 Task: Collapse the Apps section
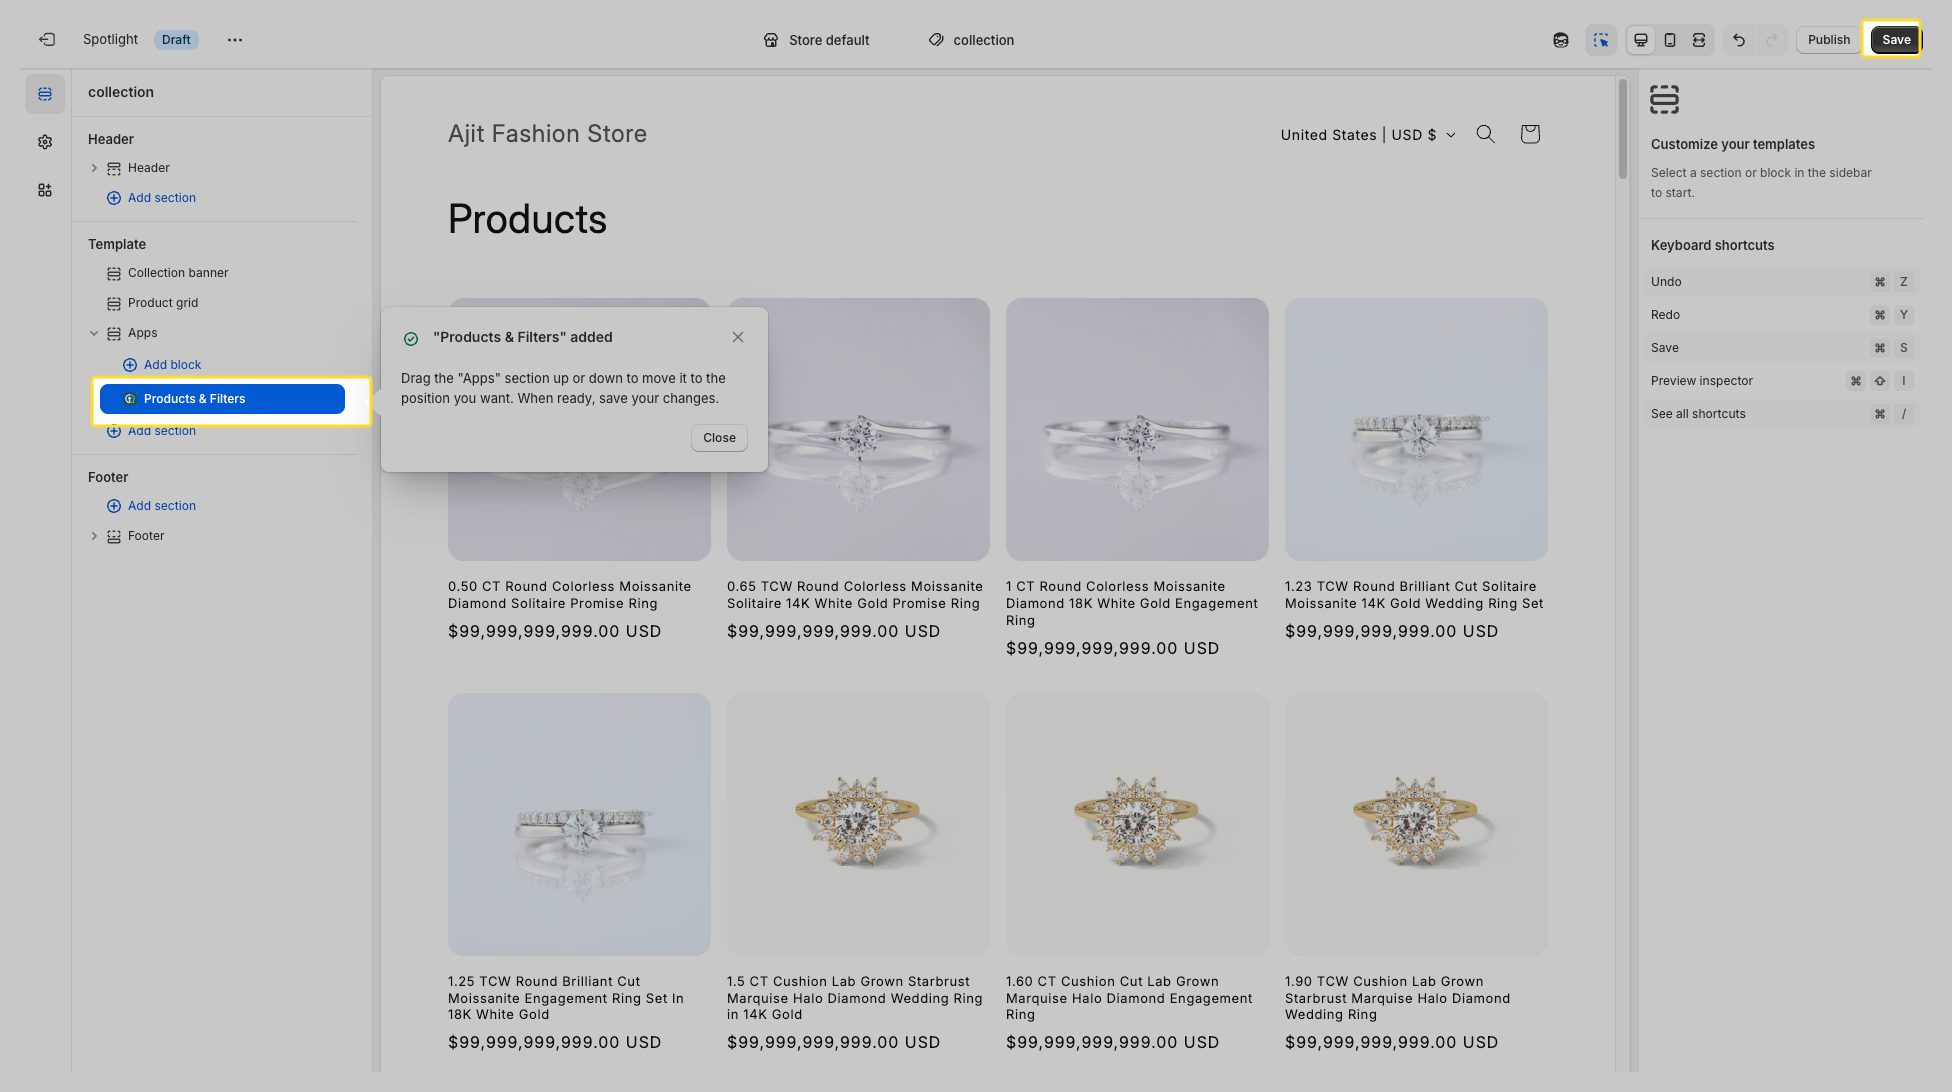point(95,332)
